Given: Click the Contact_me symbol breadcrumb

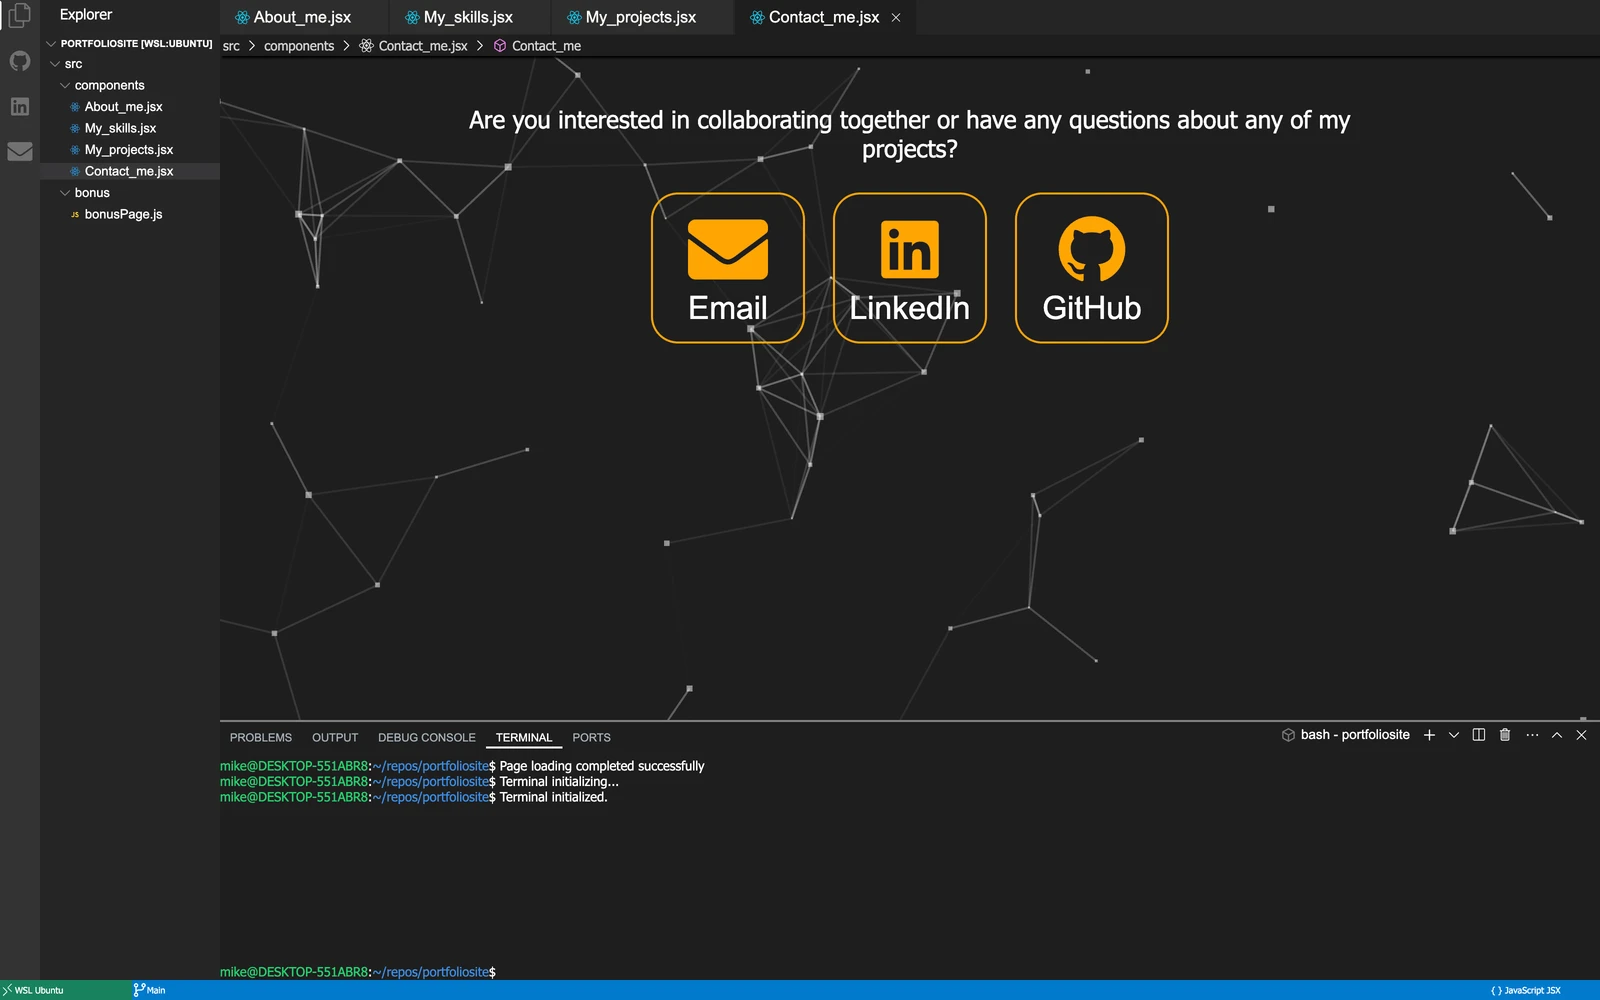Looking at the screenshot, I should coord(537,46).
